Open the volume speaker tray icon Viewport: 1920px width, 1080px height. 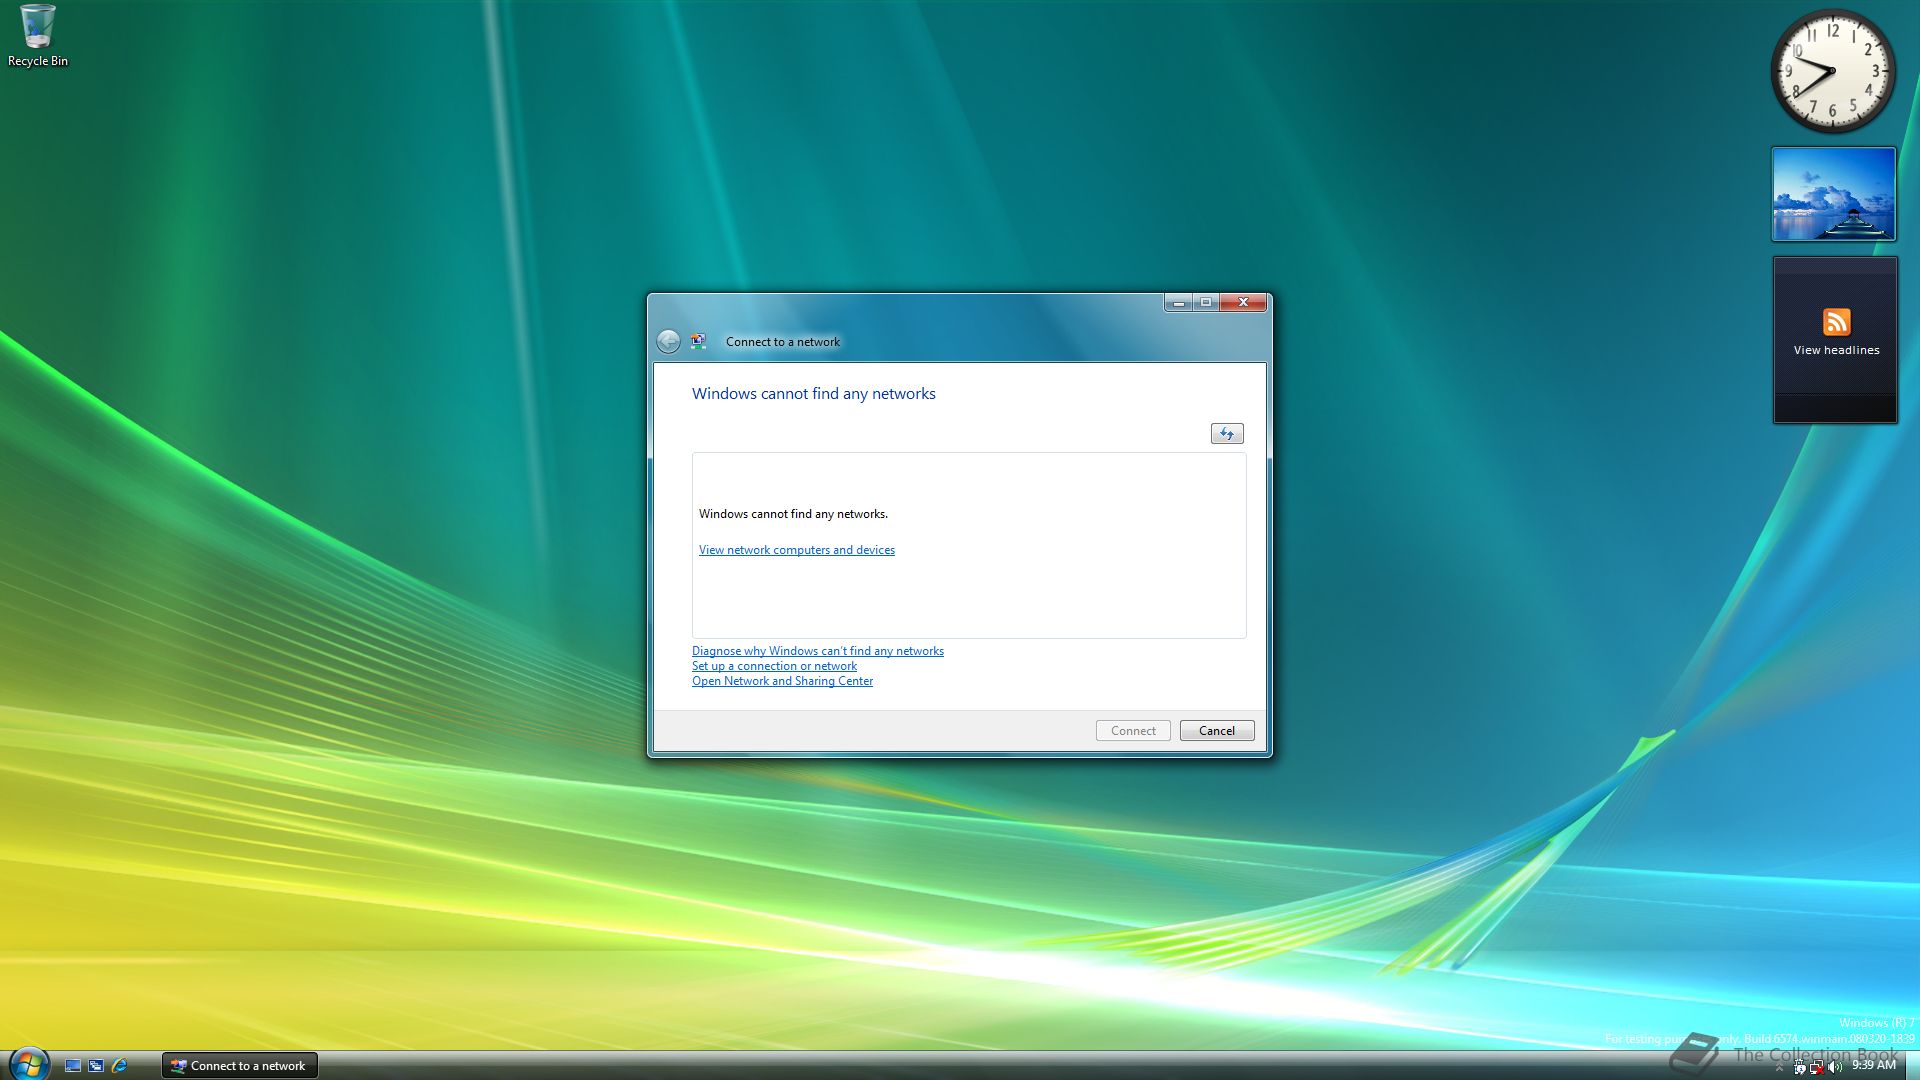1835,1067
